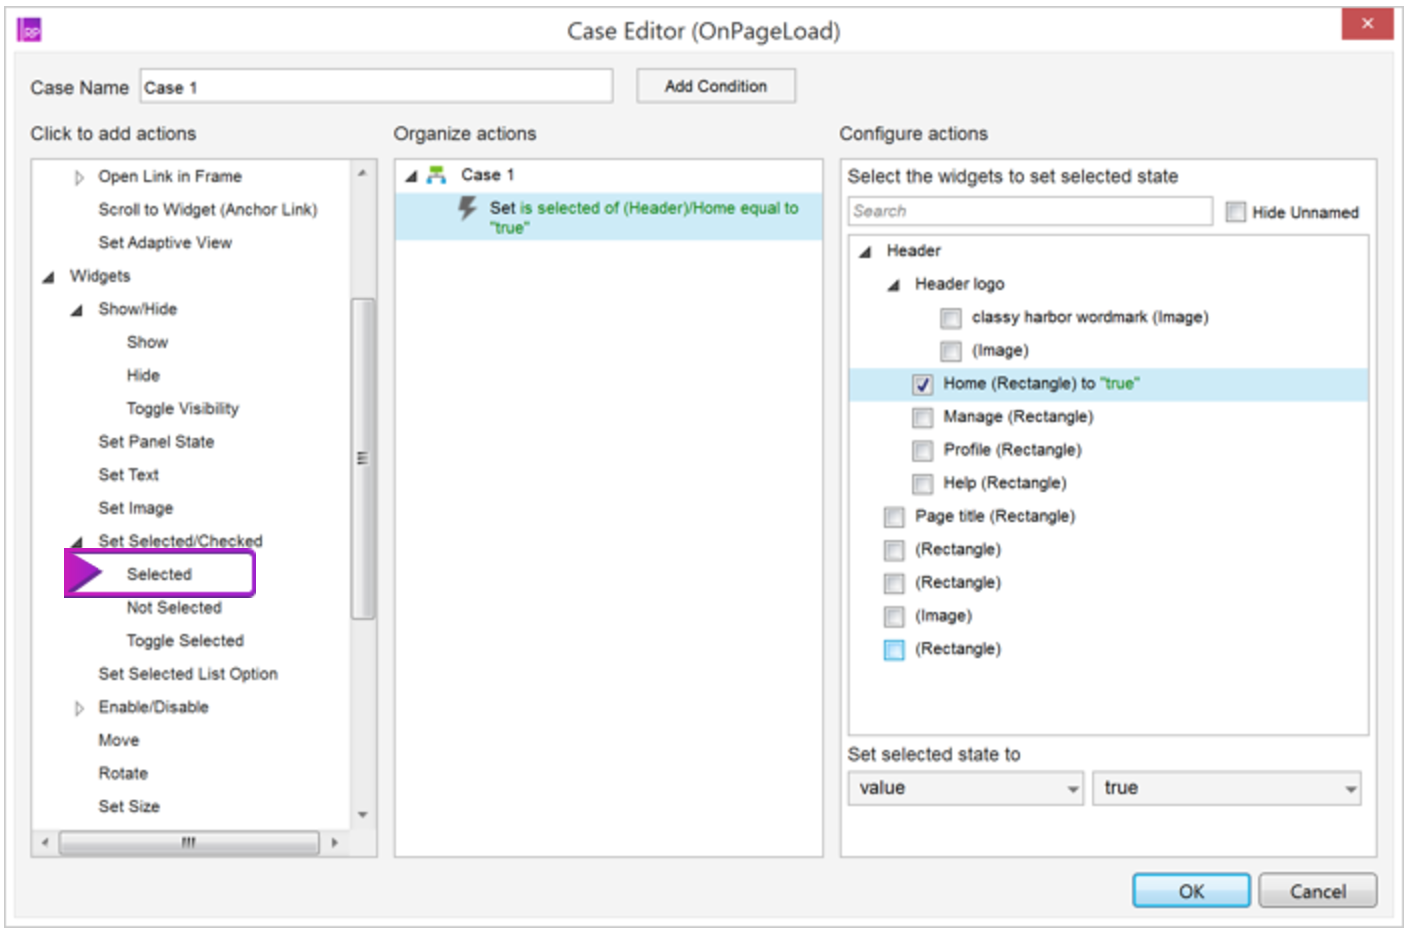Collapse the Widgets tree group
This screenshot has width=1404, height=930.
click(x=48, y=277)
